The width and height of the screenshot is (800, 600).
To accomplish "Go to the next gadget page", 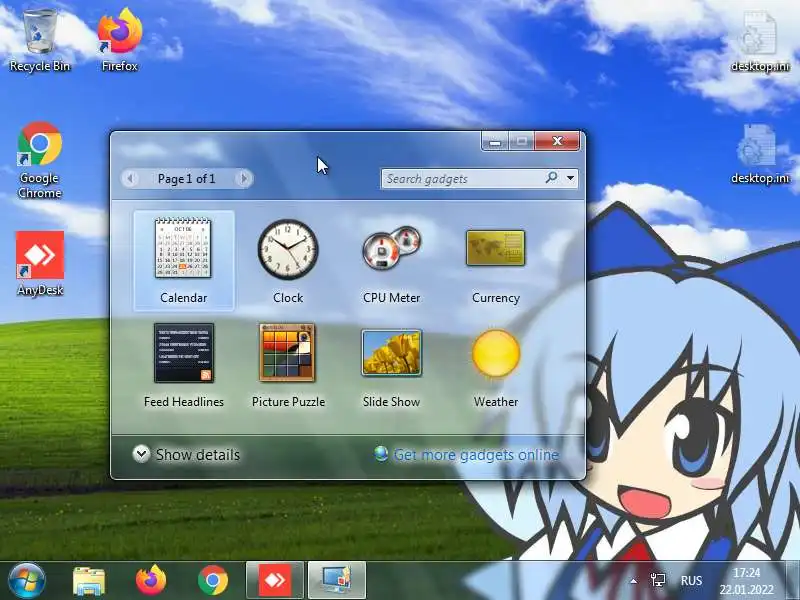I will [x=244, y=179].
